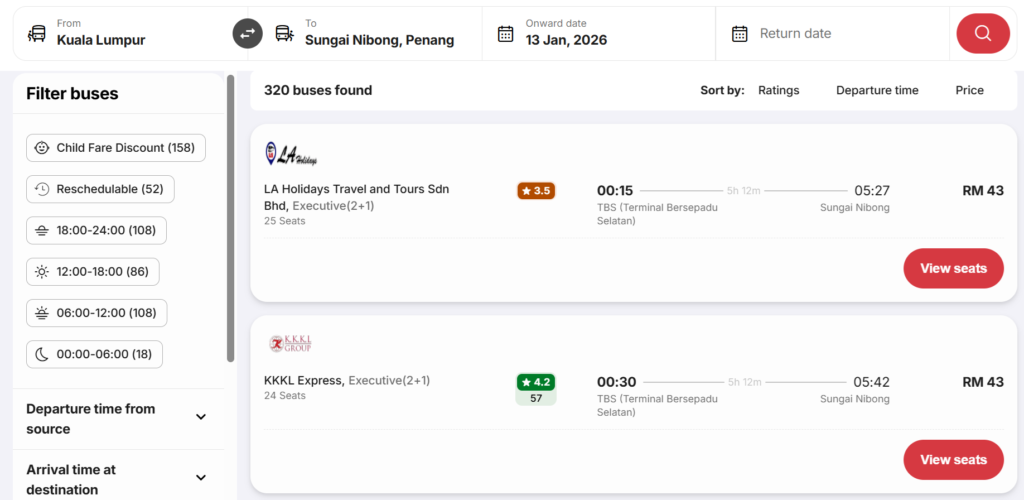Toggle the Child Fare Discount filter
This screenshot has width=1024, height=500.
point(116,148)
